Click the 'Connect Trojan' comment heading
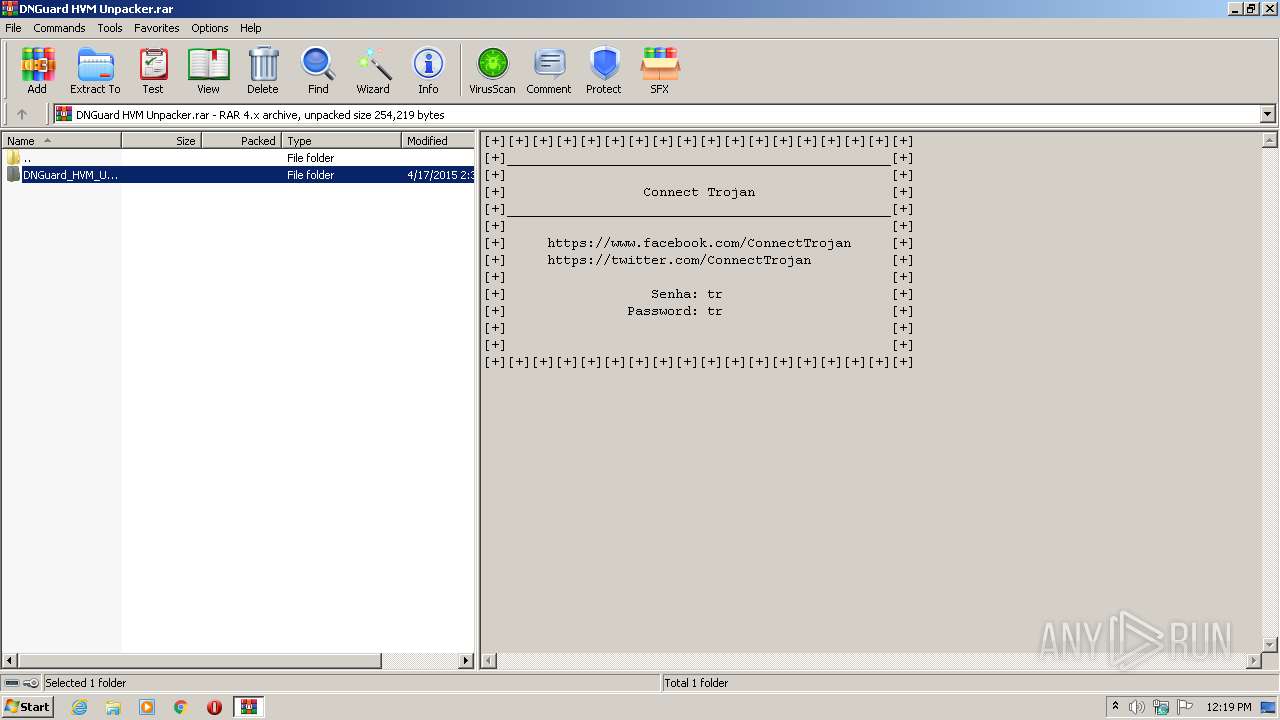The width and height of the screenshot is (1280, 720). click(x=699, y=192)
